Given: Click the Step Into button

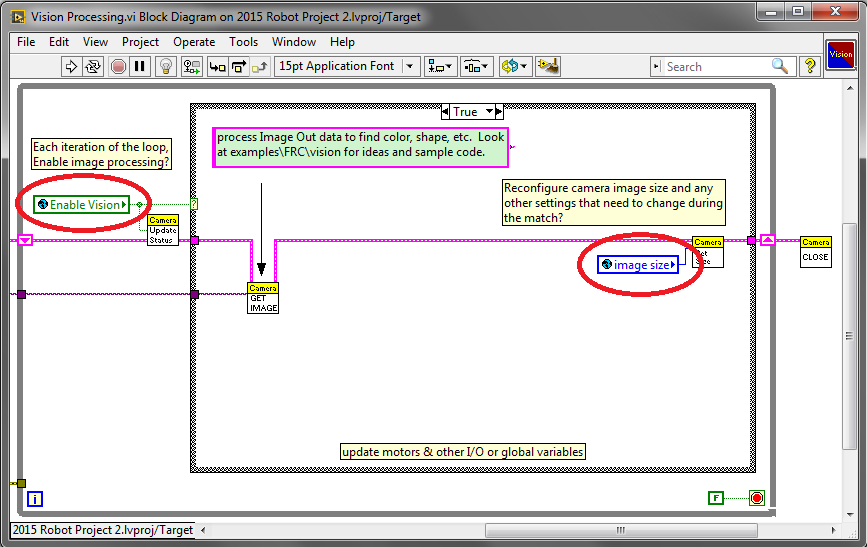Looking at the screenshot, I should click(217, 66).
